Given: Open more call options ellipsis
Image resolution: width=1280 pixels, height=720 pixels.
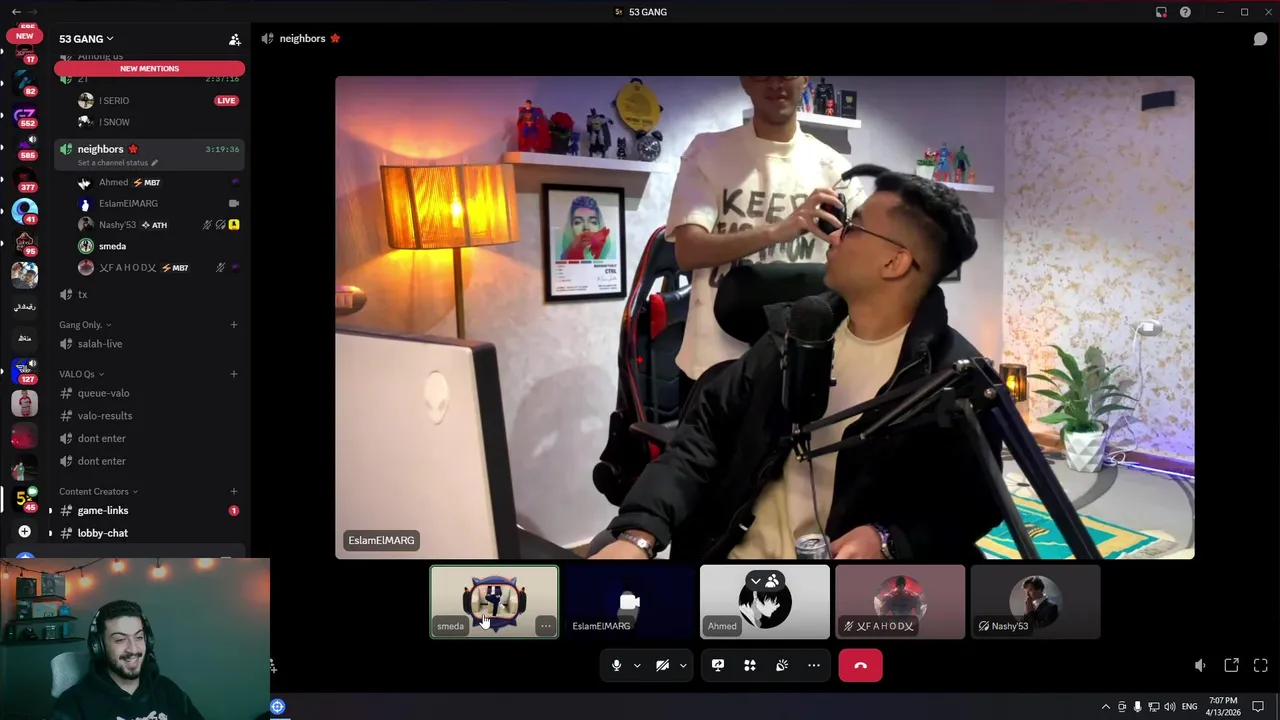Looking at the screenshot, I should click(814, 665).
